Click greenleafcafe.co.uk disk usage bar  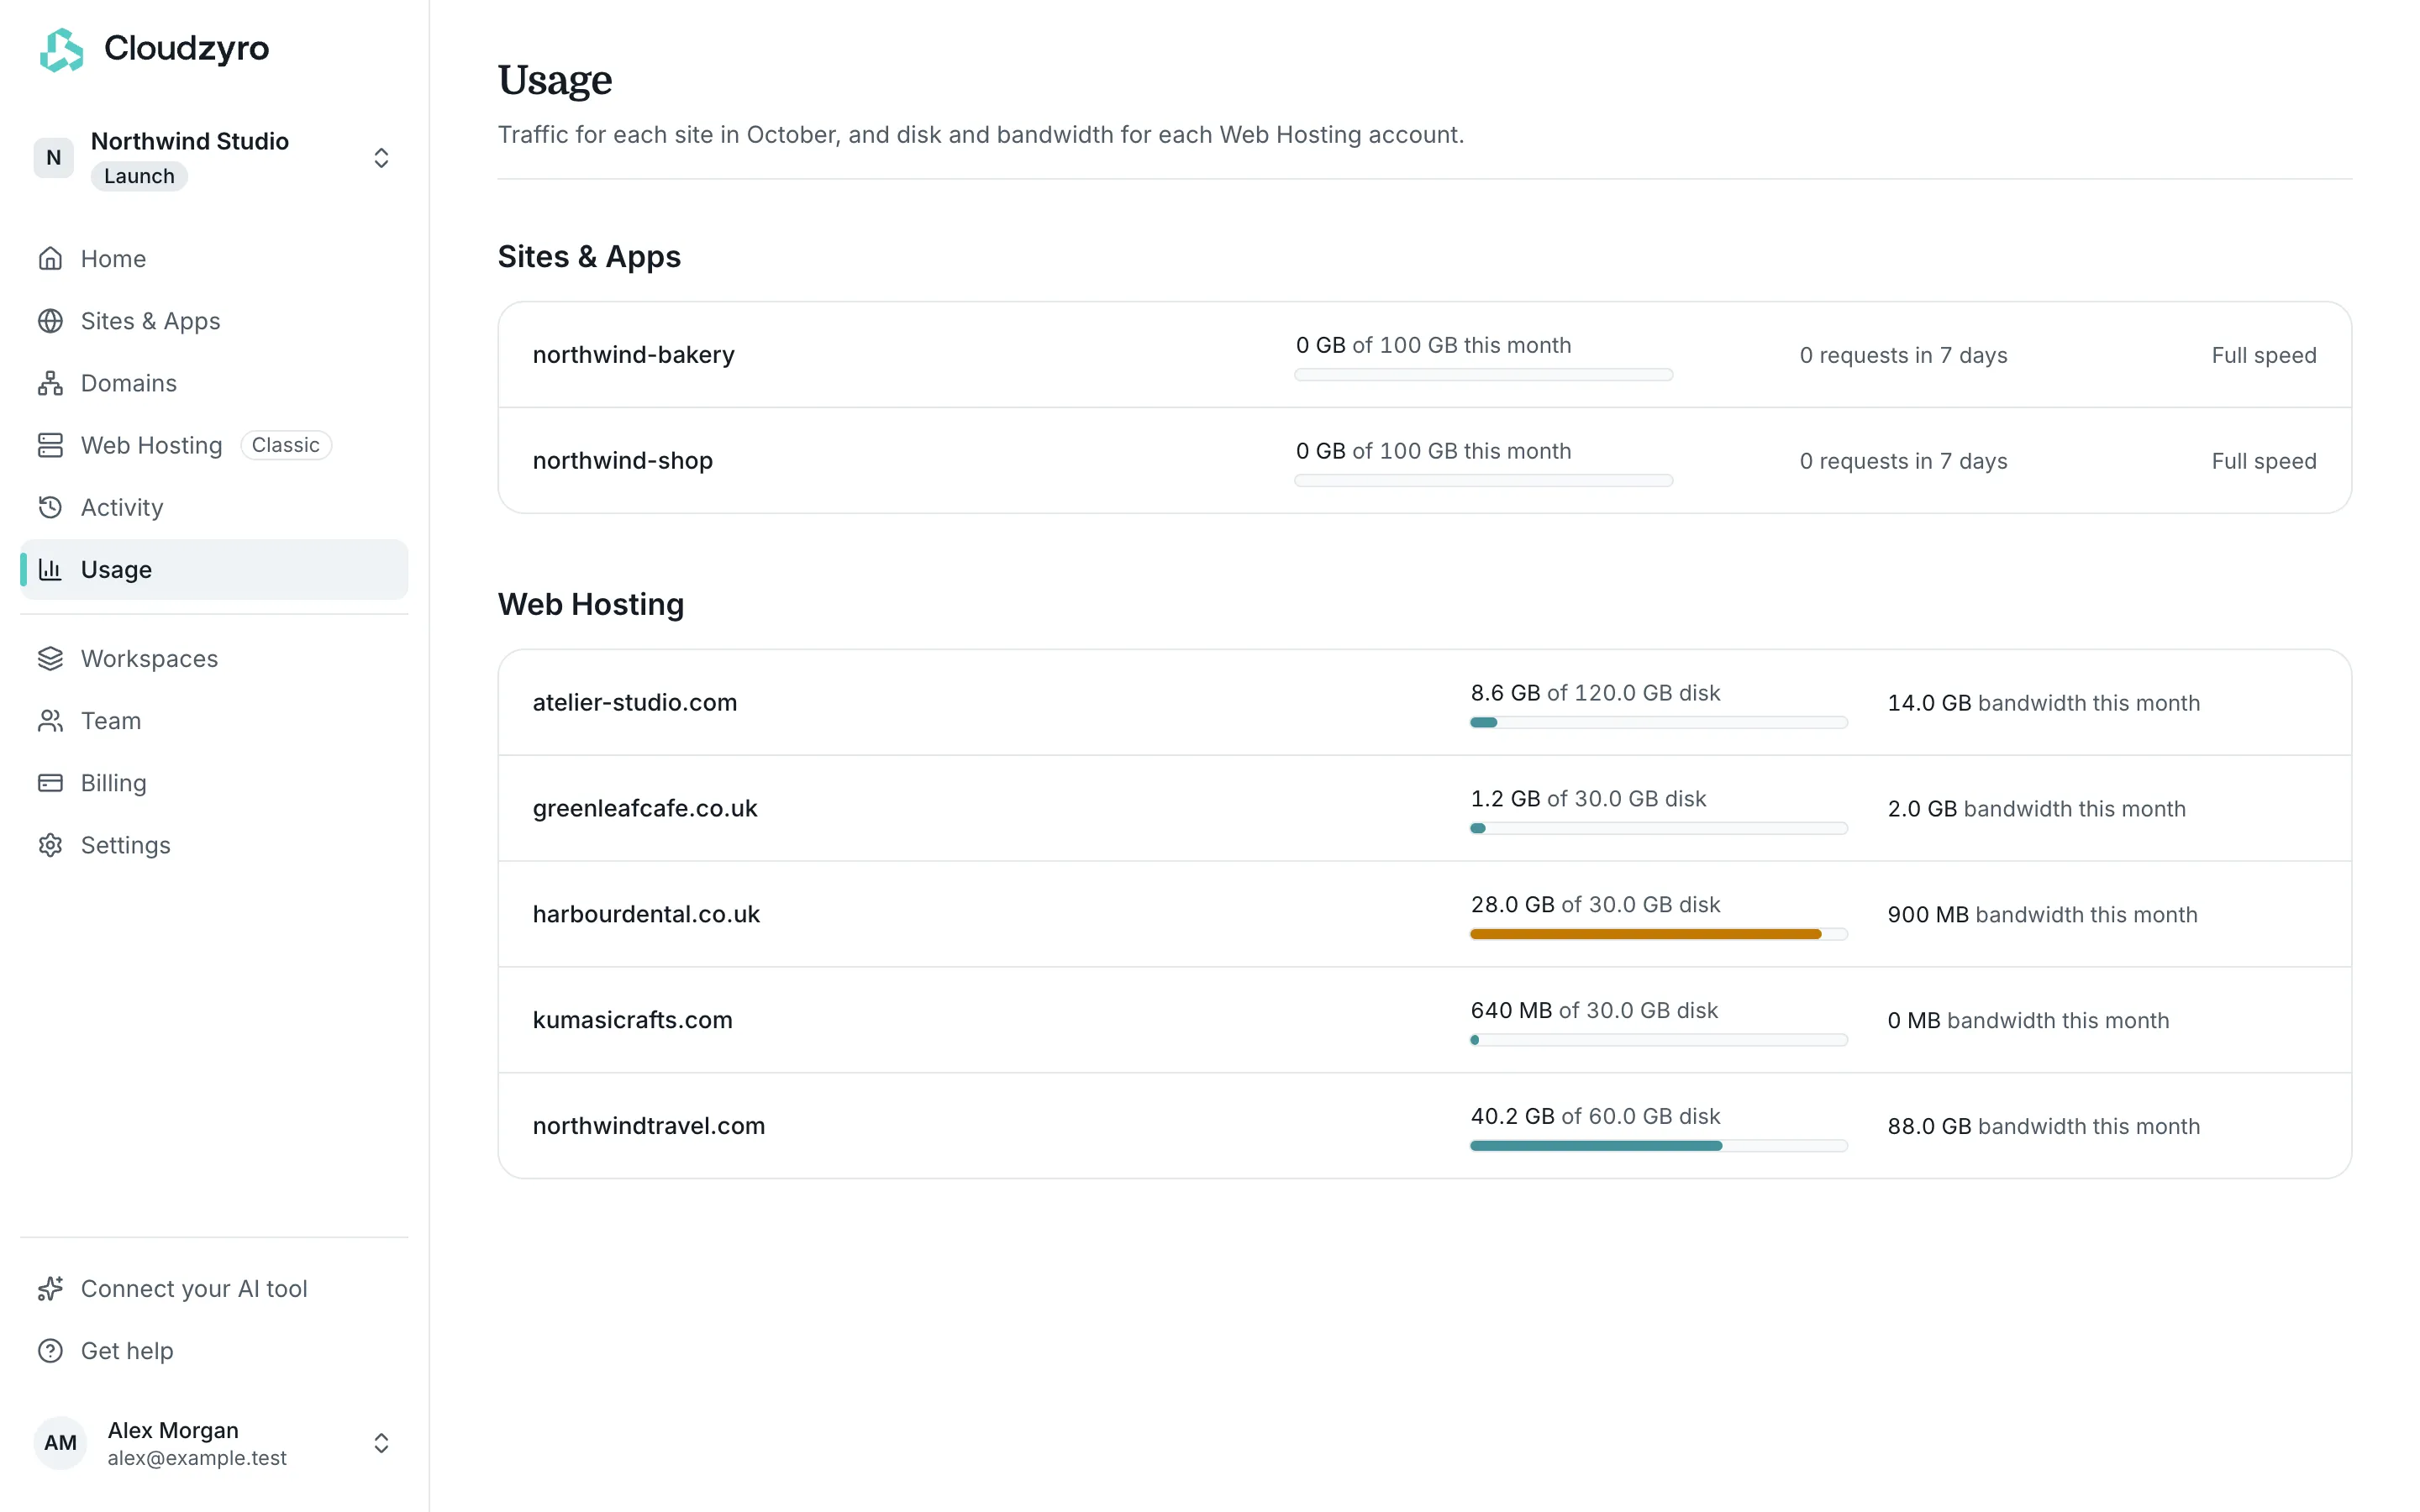[x=1658, y=829]
